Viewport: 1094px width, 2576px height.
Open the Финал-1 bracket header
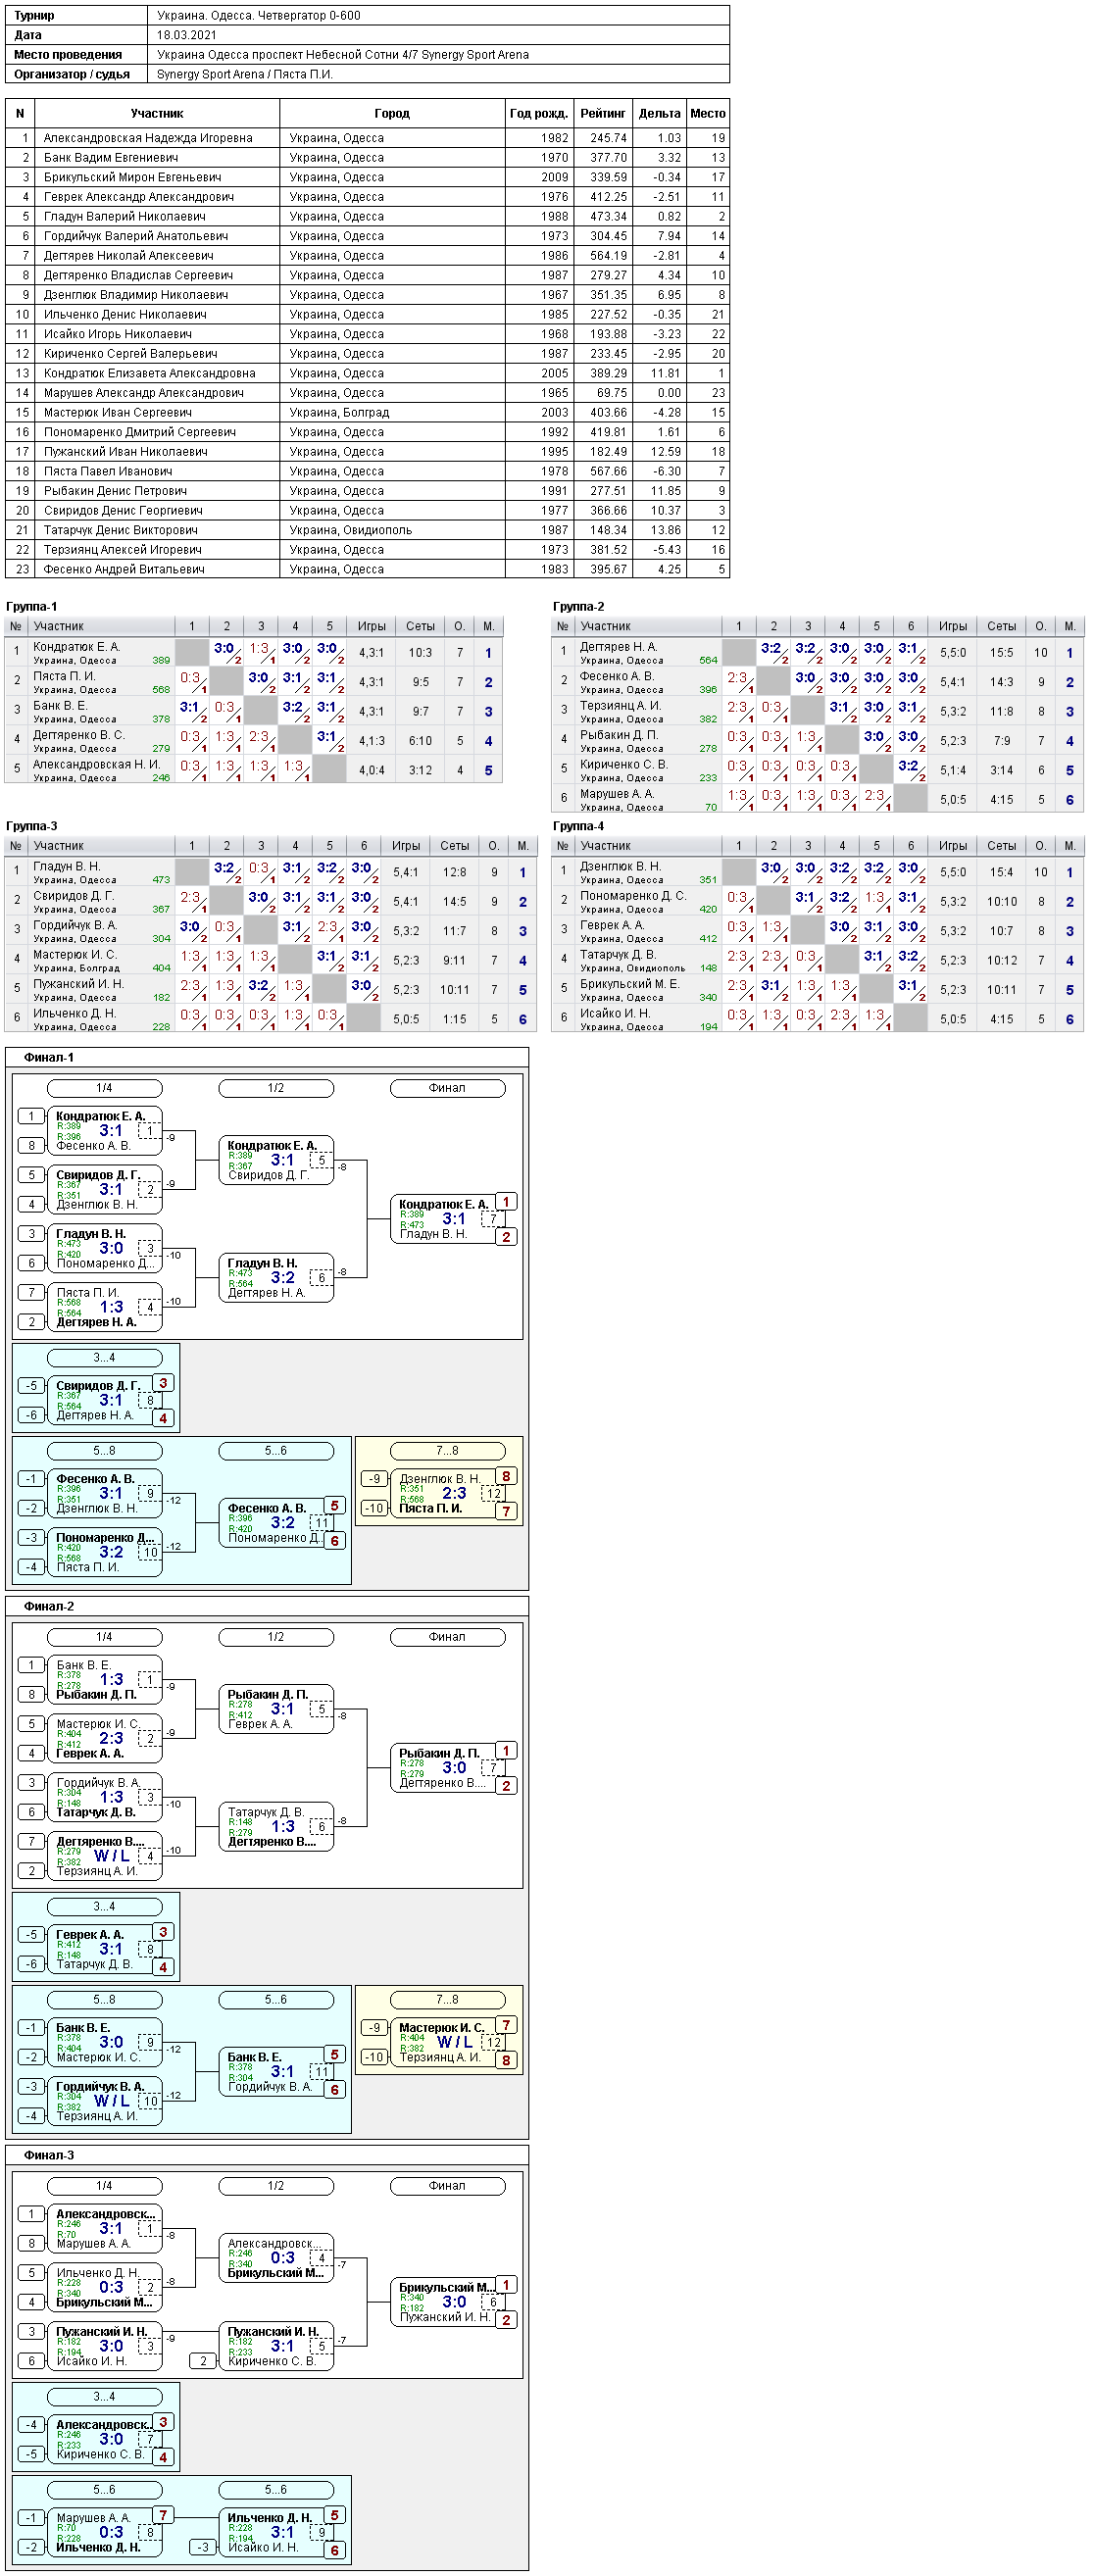(x=49, y=1057)
